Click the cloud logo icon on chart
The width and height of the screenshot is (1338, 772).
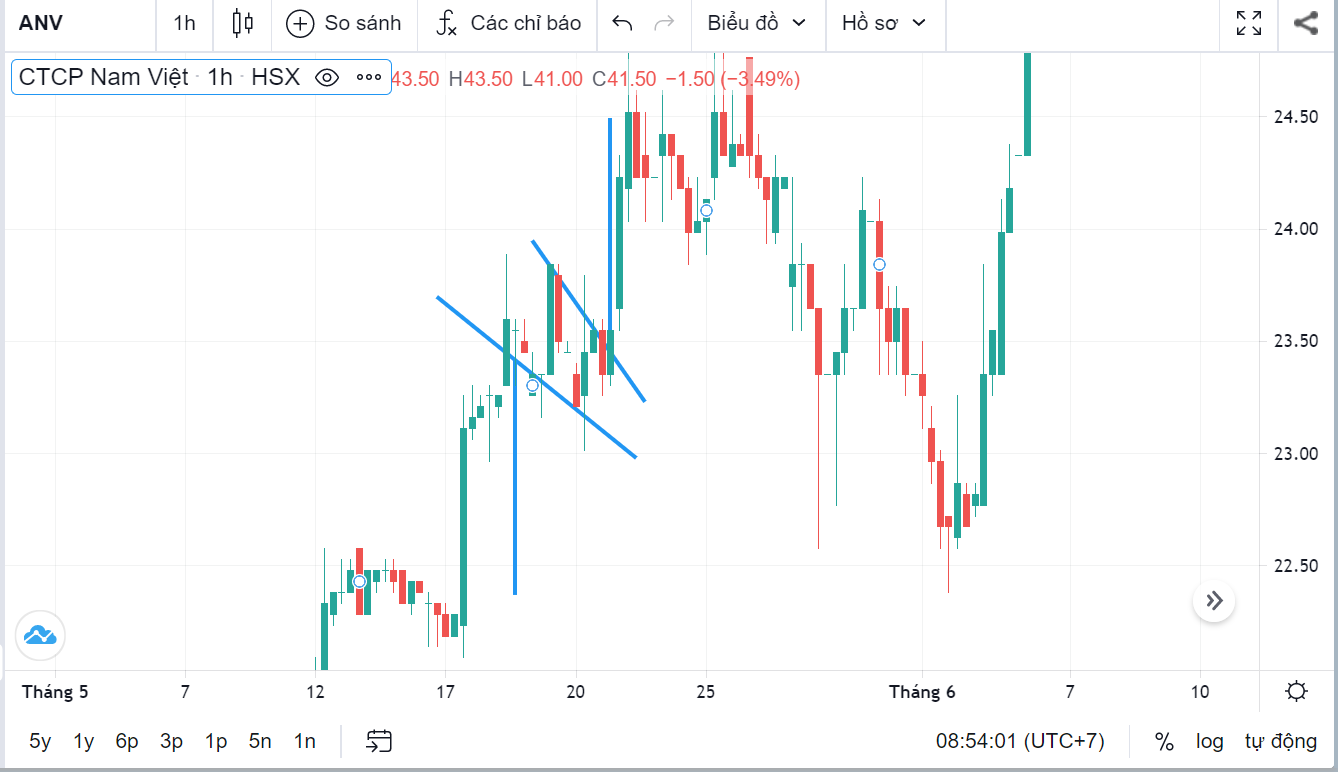39,634
